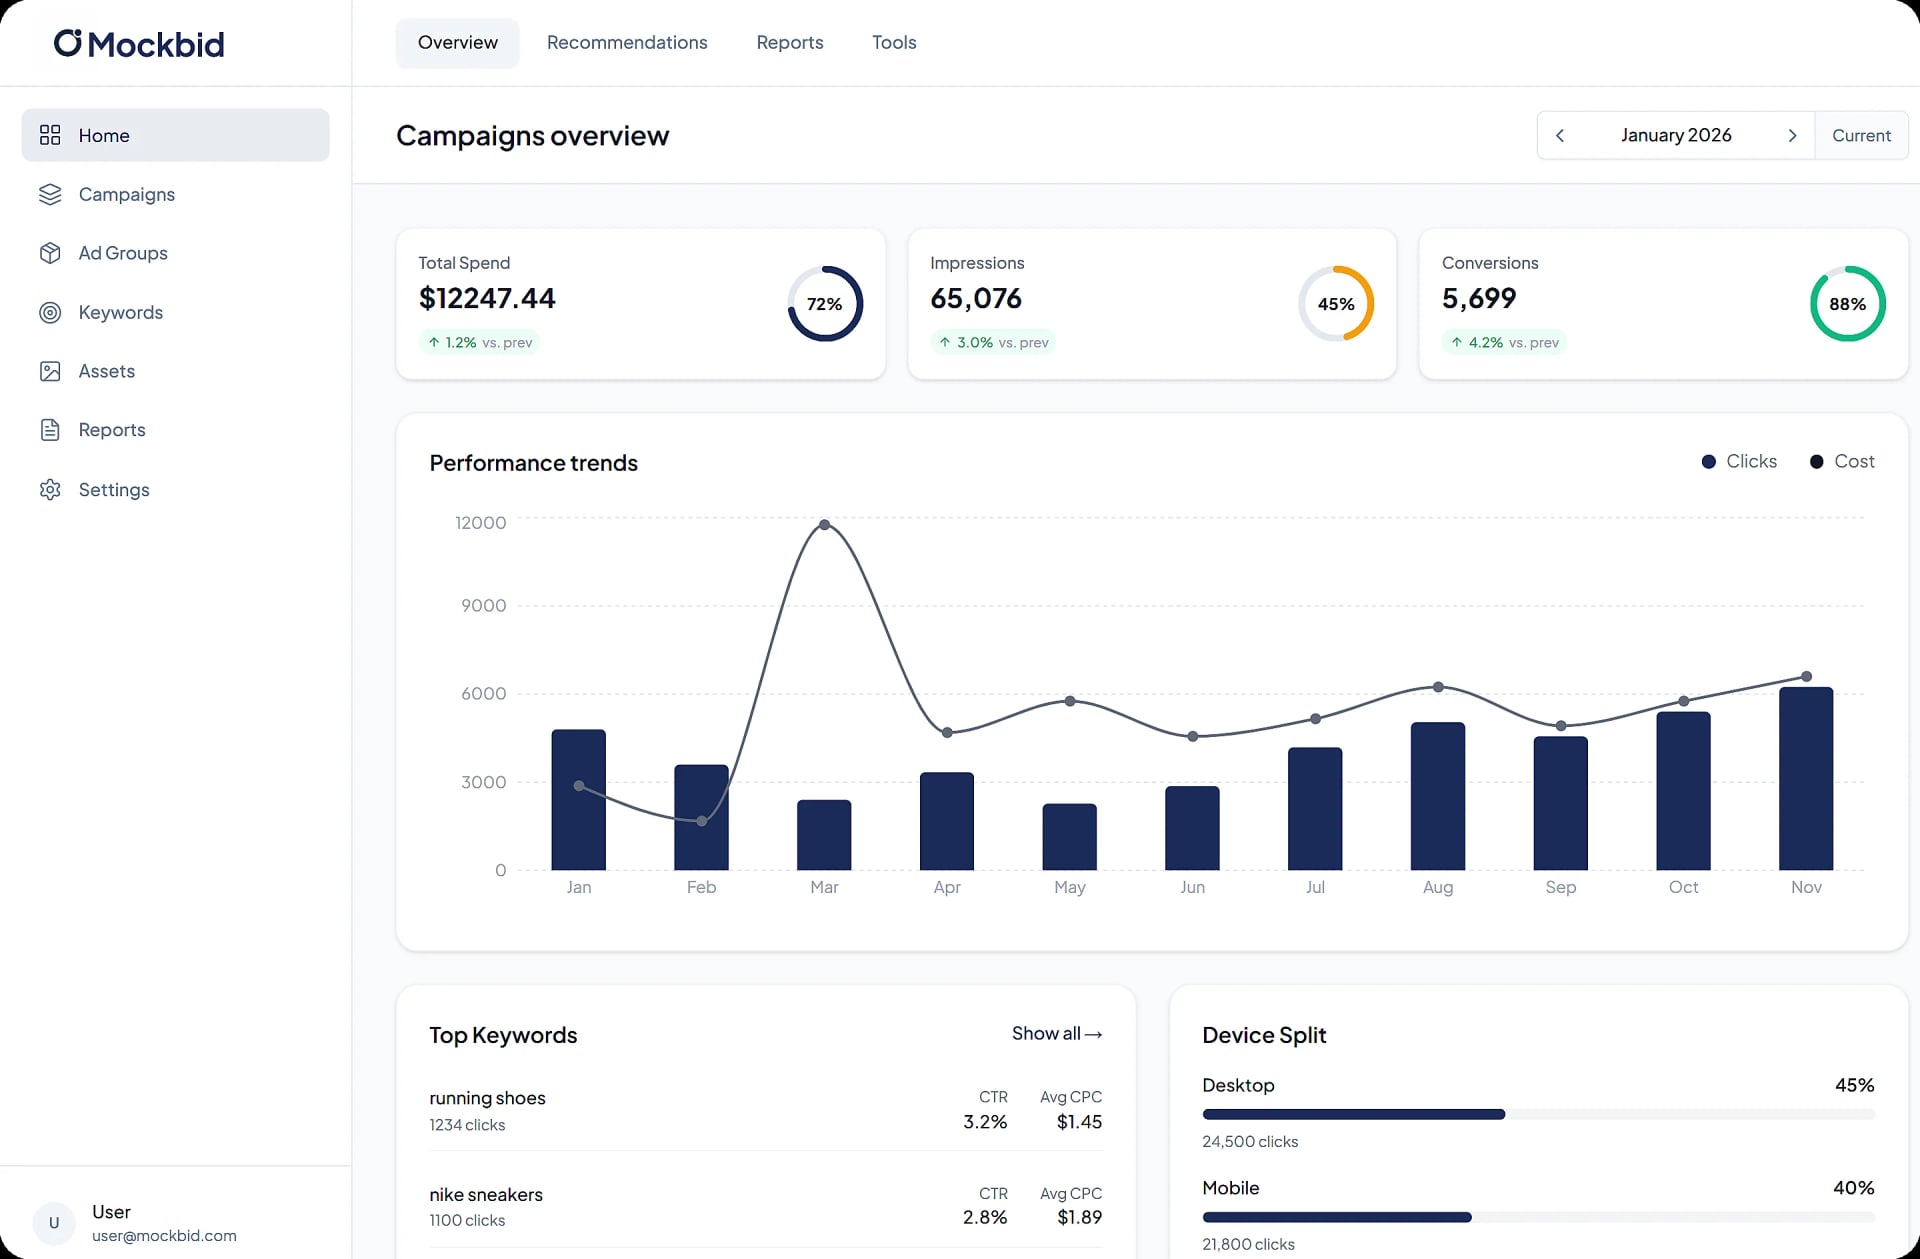Click the sidebar Reports document icon
The image size is (1920, 1259).
click(50, 430)
